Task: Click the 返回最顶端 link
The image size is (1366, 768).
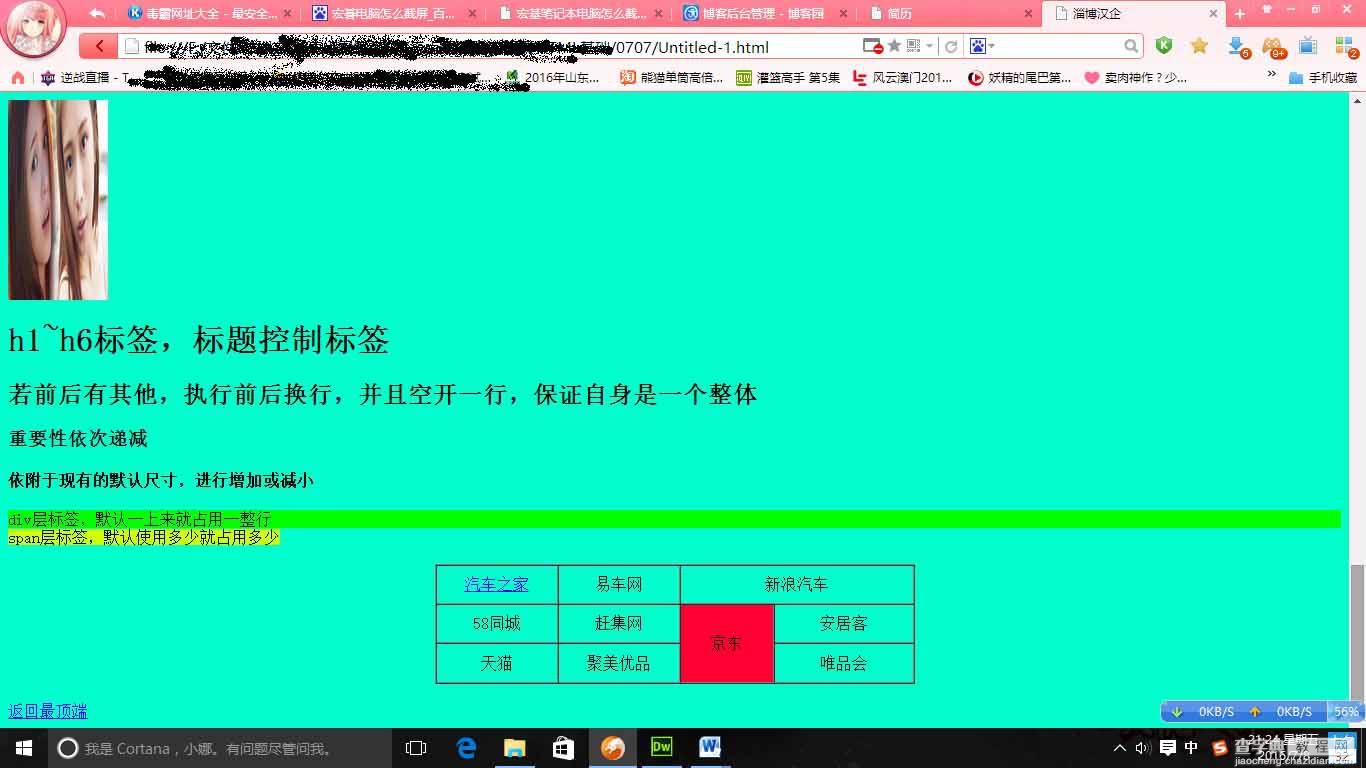Action: click(x=48, y=711)
